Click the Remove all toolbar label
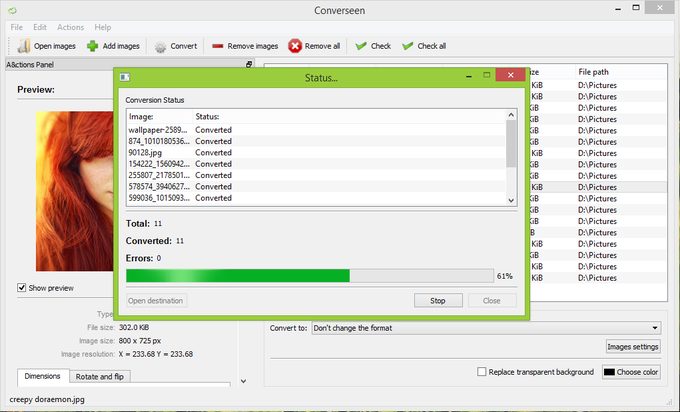 pyautogui.click(x=322, y=46)
